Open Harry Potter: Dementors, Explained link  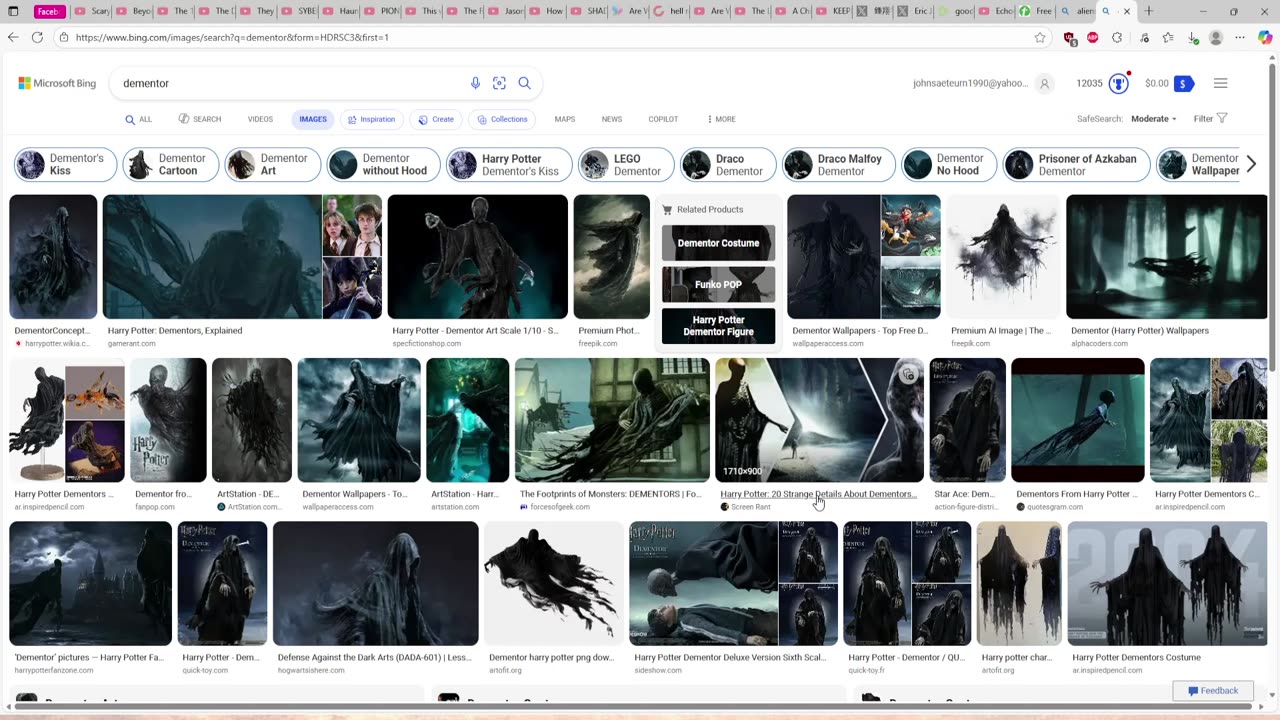[175, 330]
